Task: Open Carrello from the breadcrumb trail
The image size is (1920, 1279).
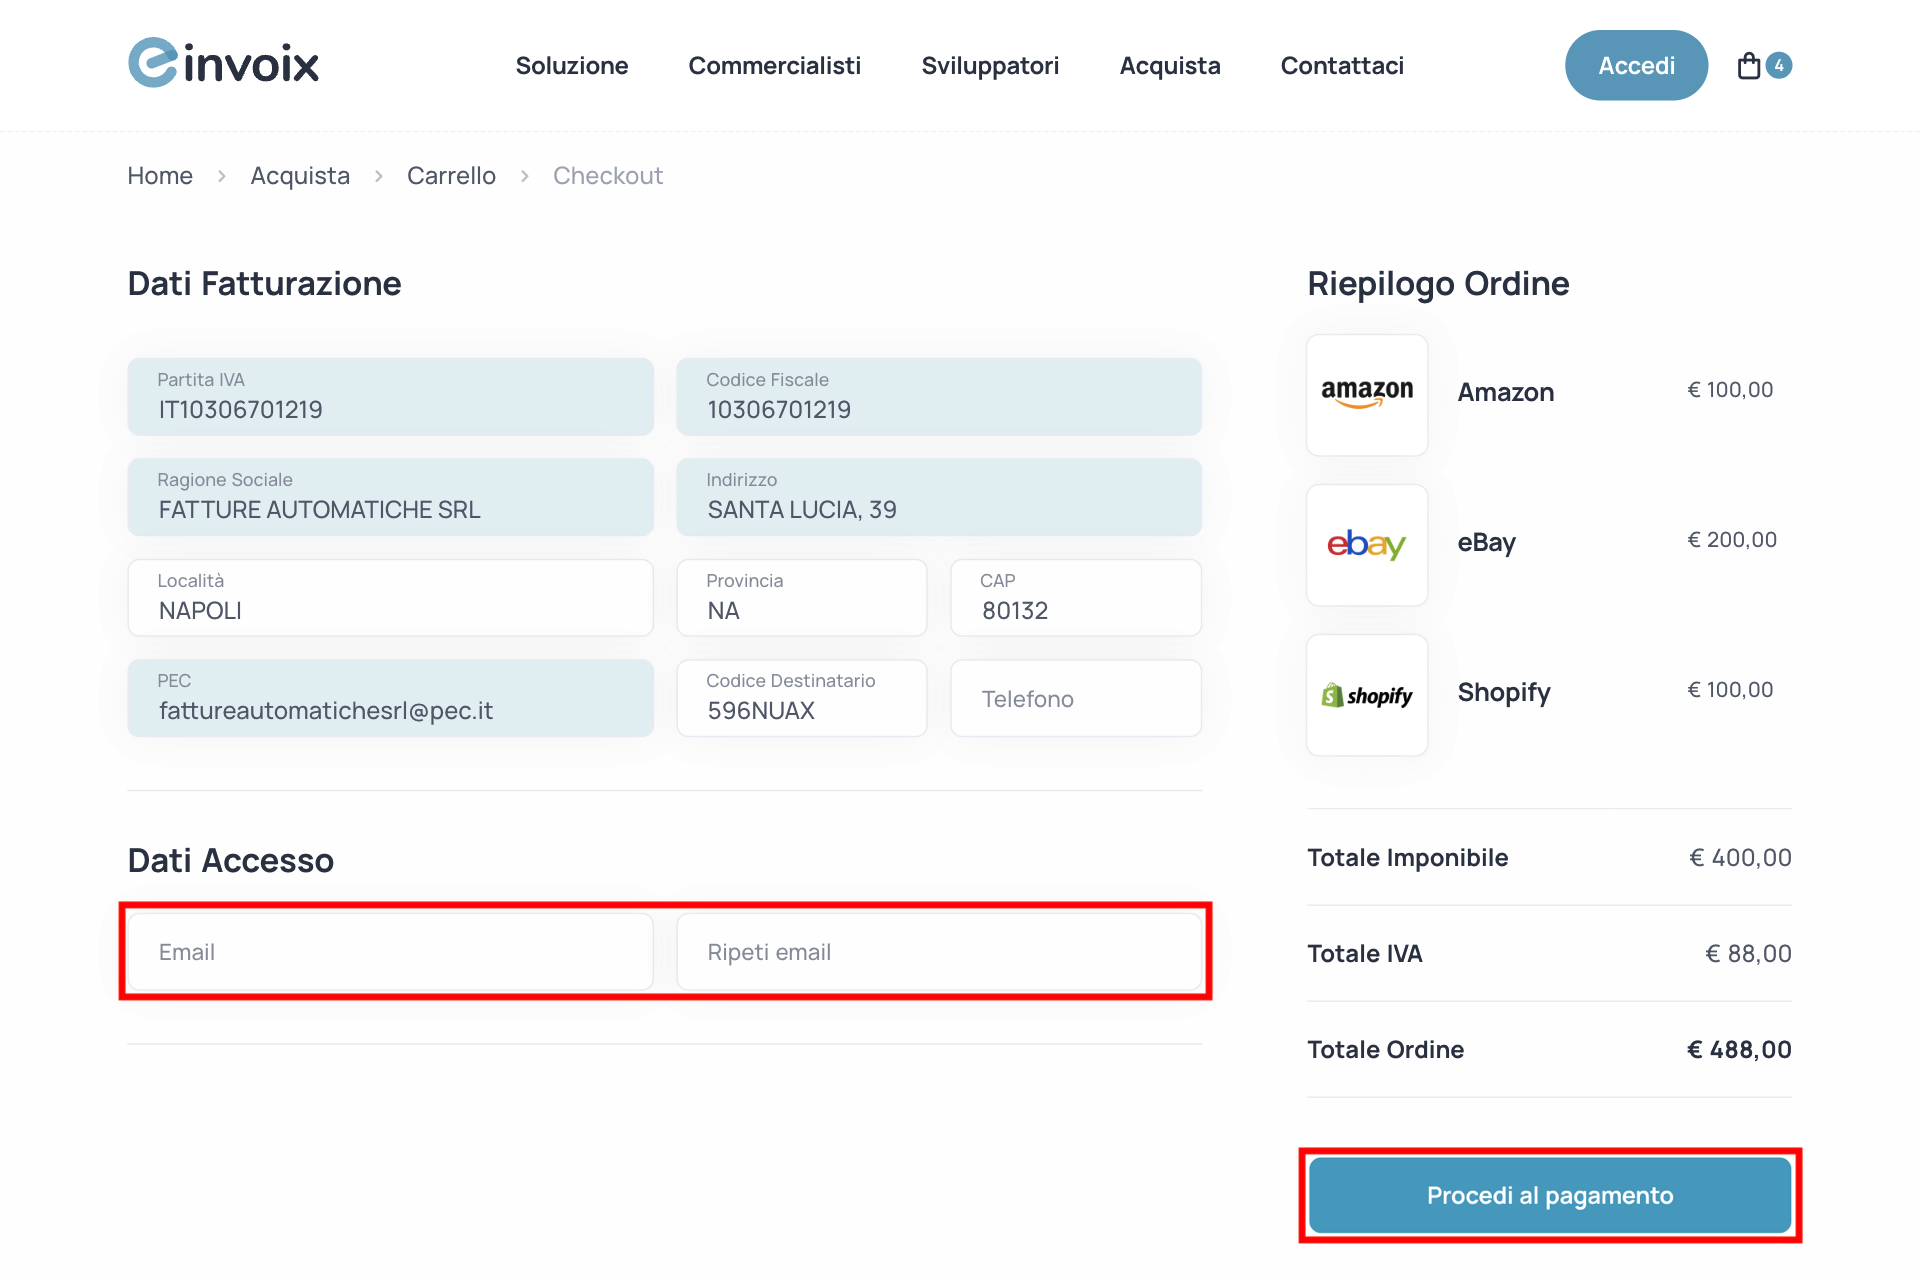Action: tap(451, 175)
